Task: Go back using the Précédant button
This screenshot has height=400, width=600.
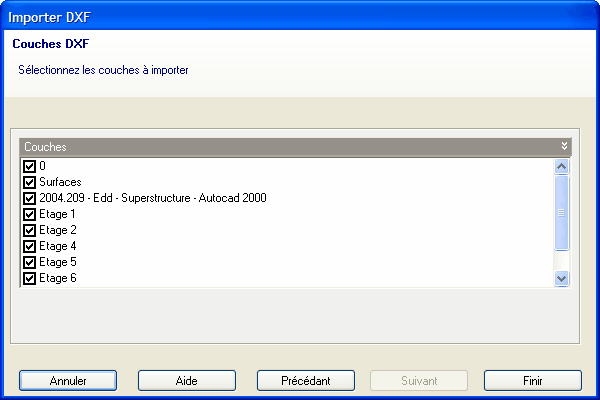Action: pyautogui.click(x=306, y=381)
